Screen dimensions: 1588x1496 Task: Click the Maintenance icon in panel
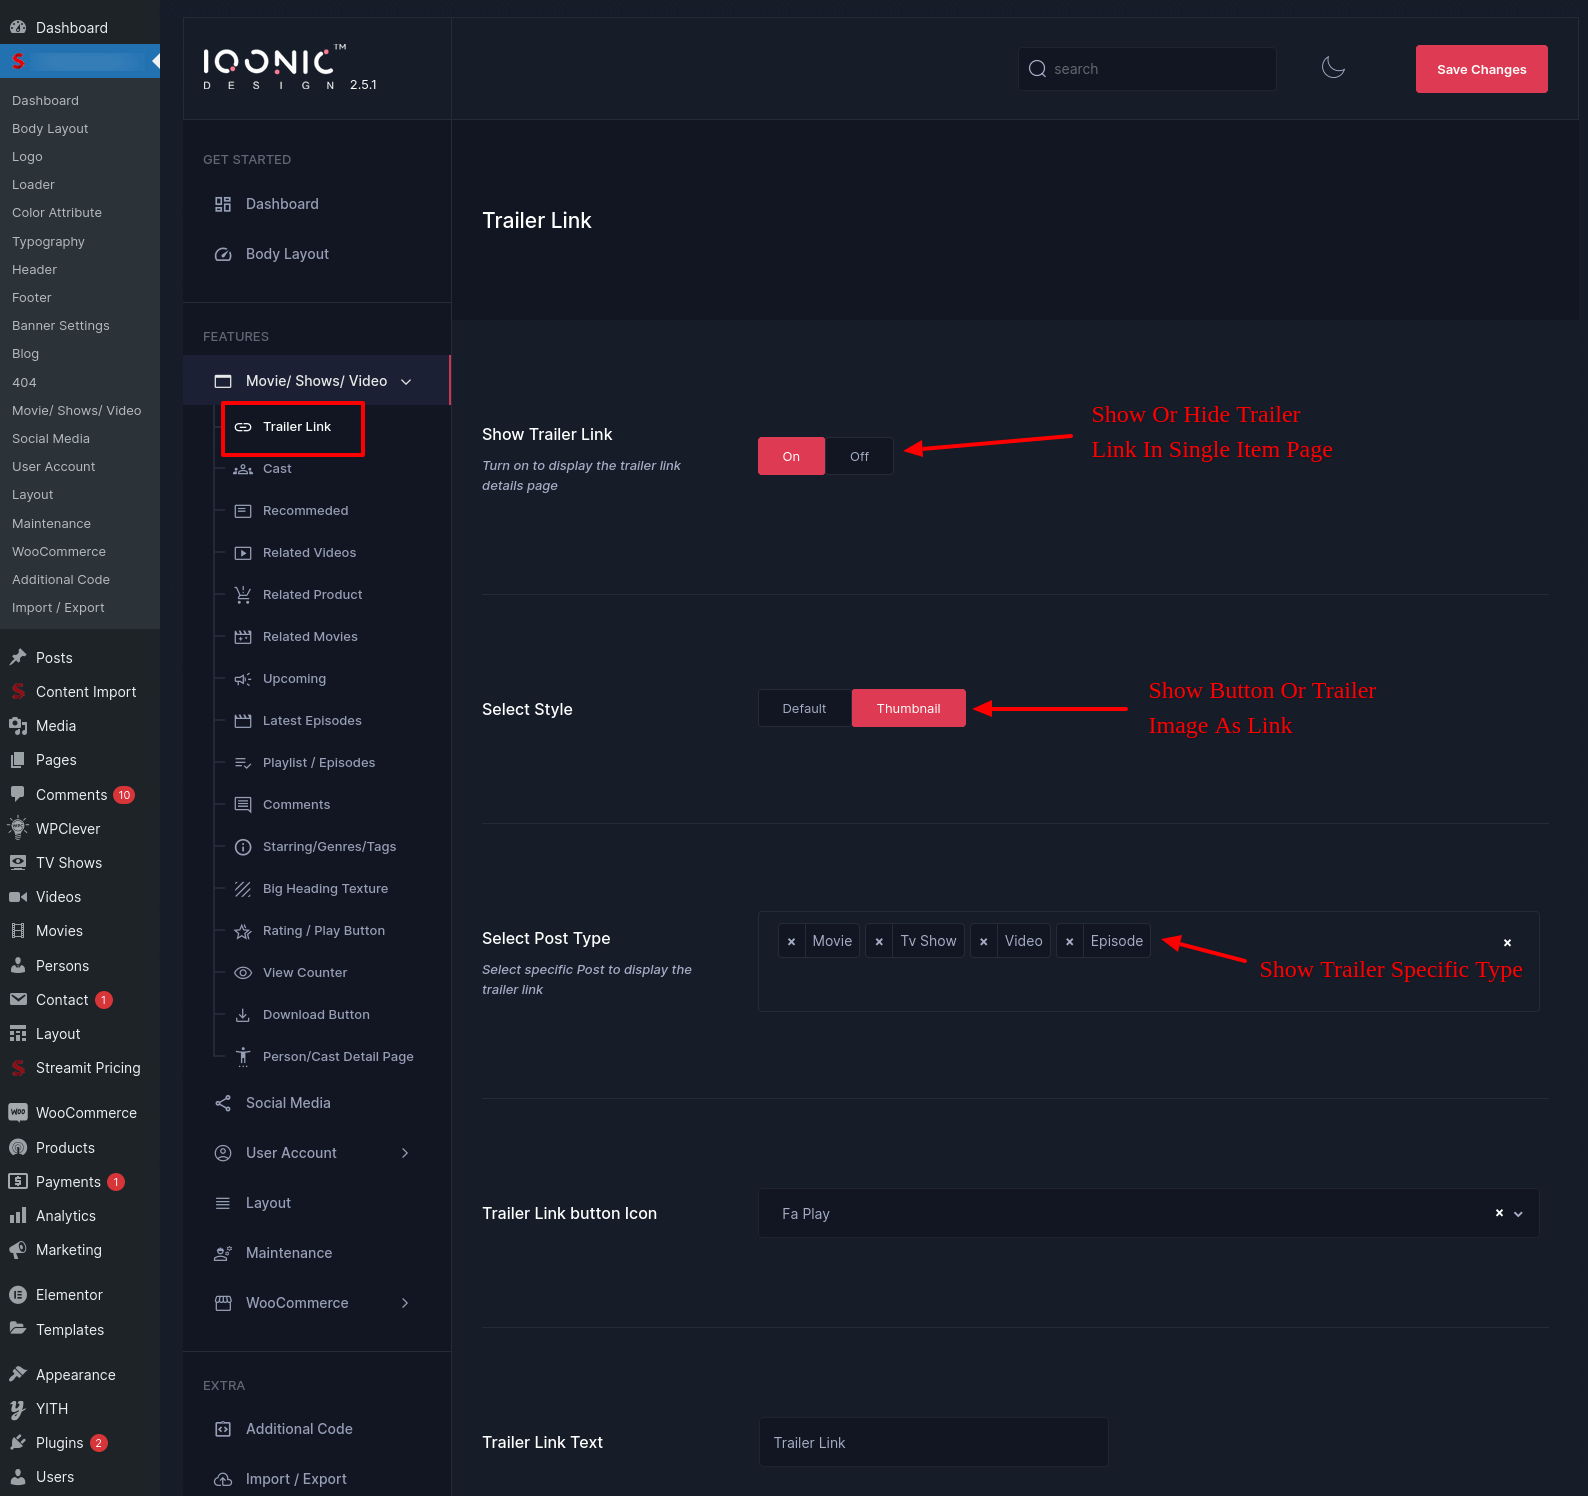tap(223, 1253)
